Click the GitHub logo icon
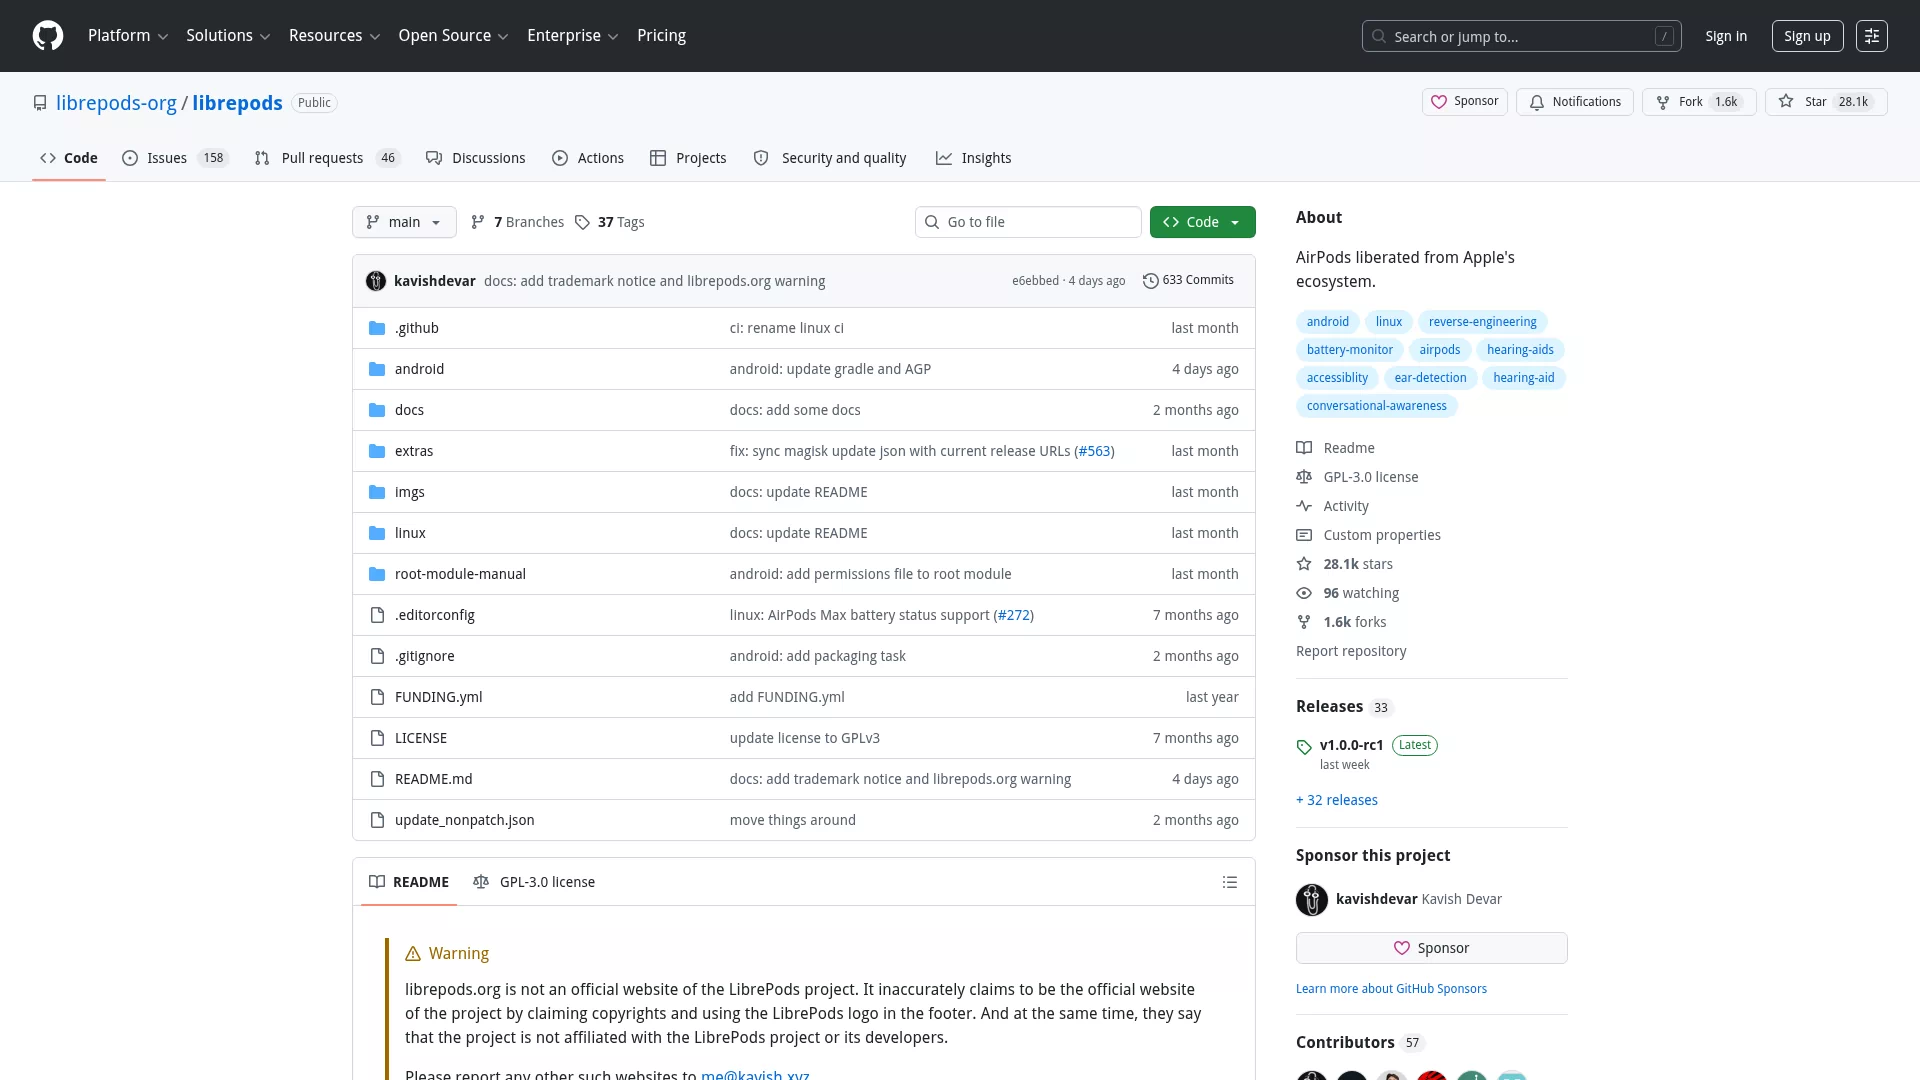1920x1080 pixels. [48, 36]
